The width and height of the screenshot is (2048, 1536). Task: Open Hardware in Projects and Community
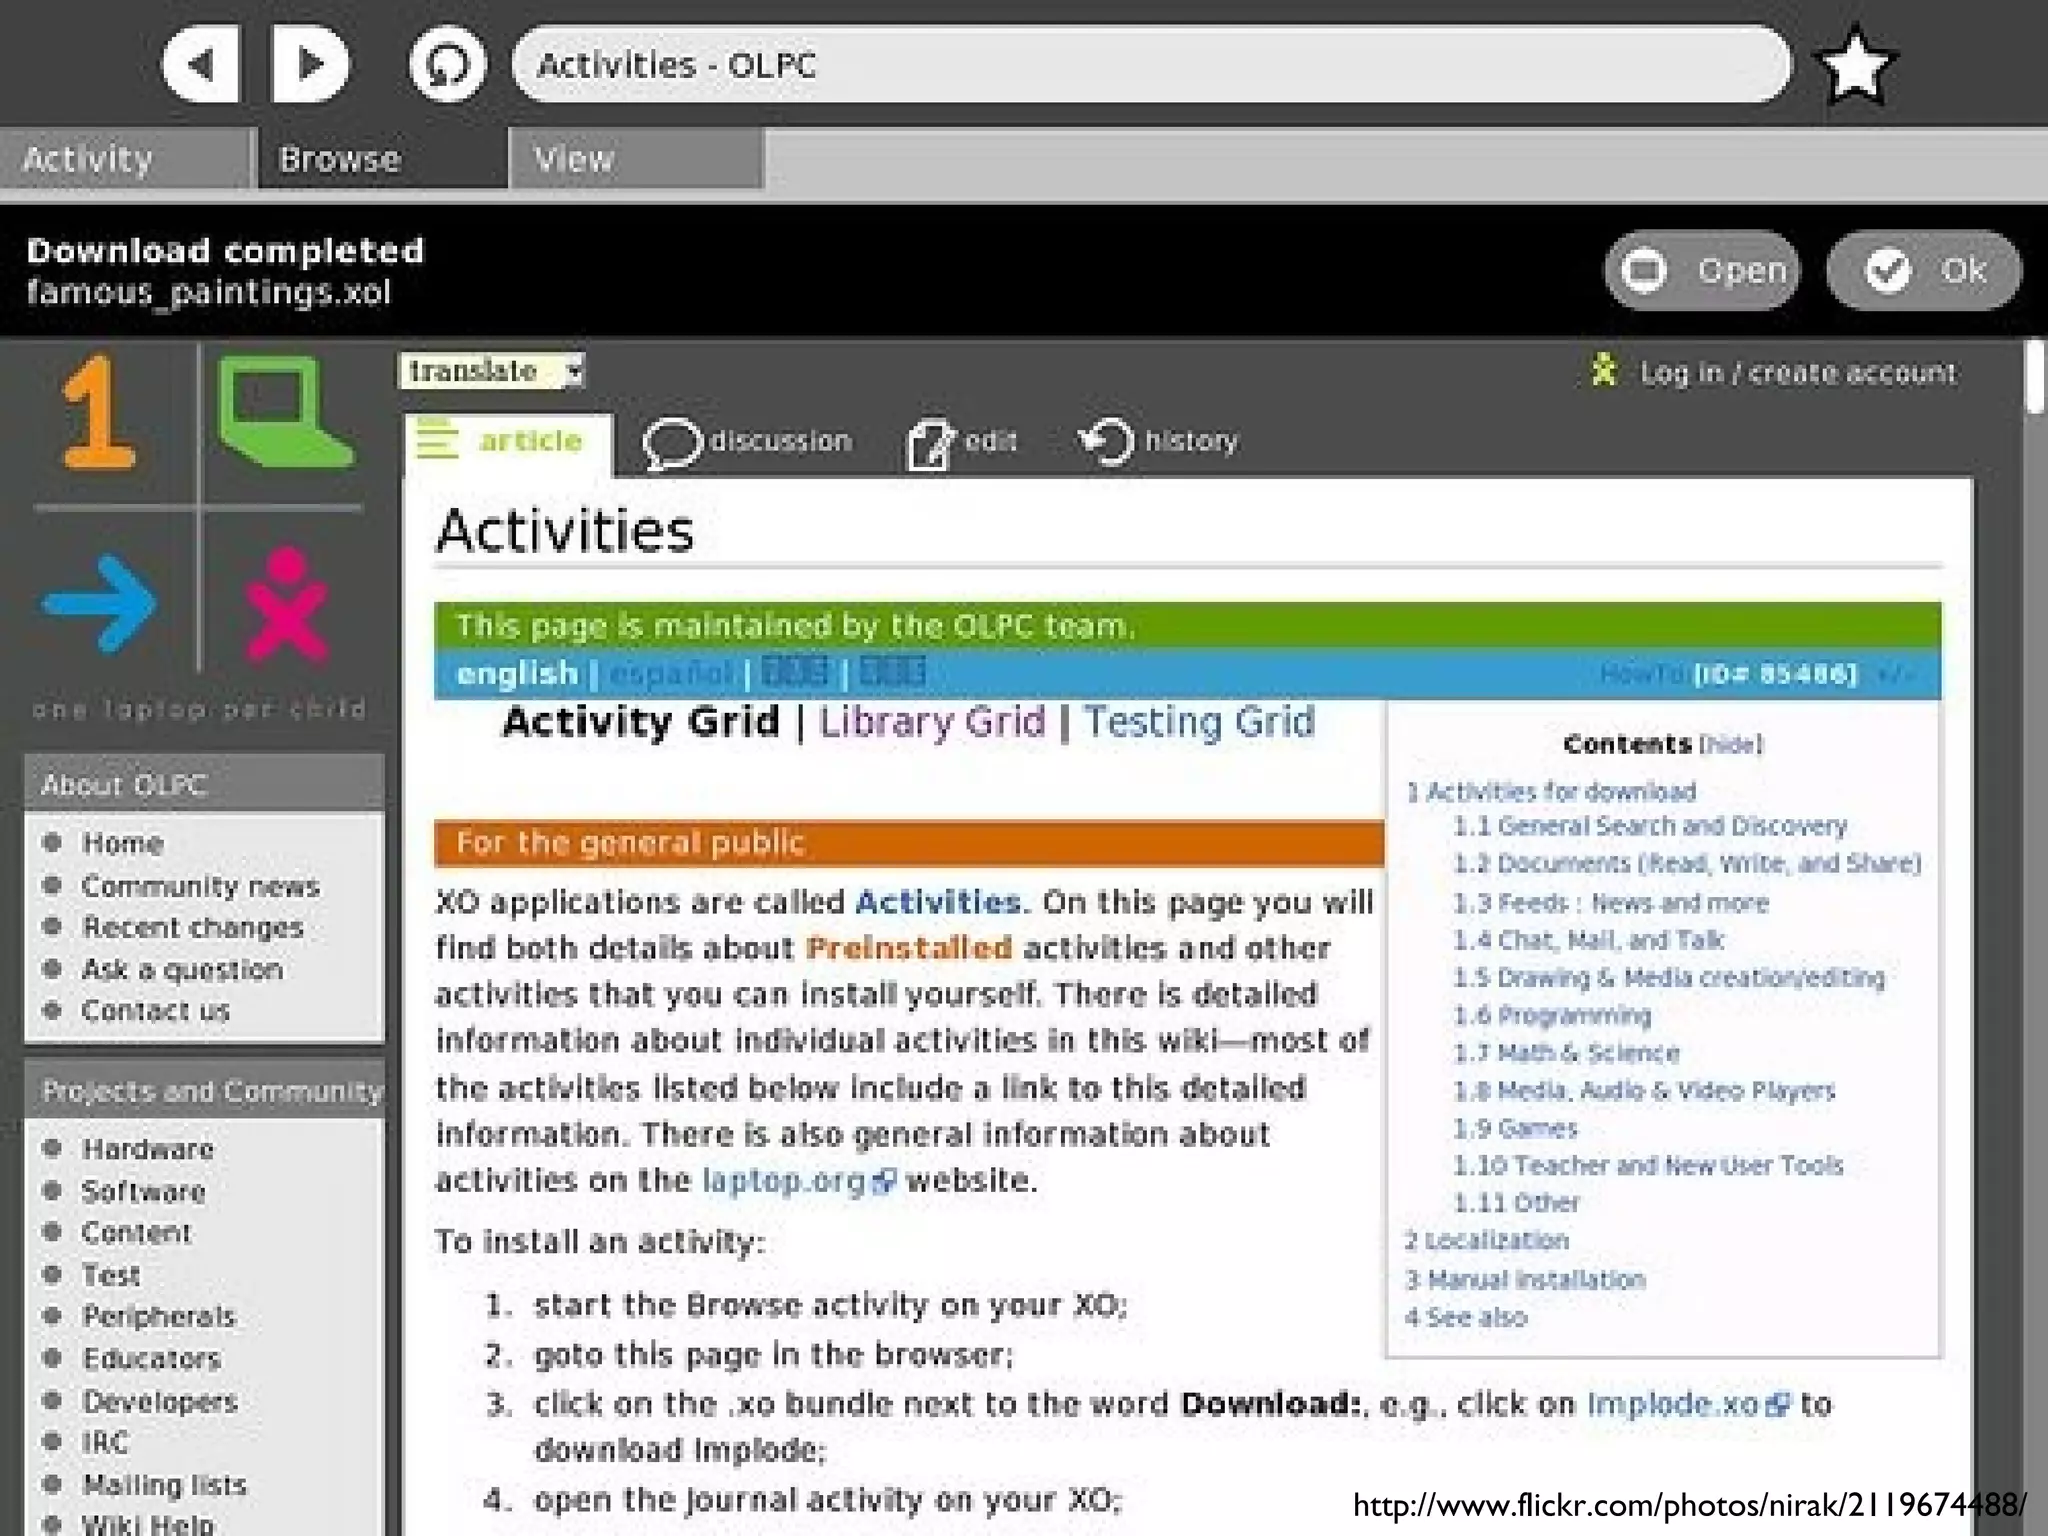click(148, 1149)
